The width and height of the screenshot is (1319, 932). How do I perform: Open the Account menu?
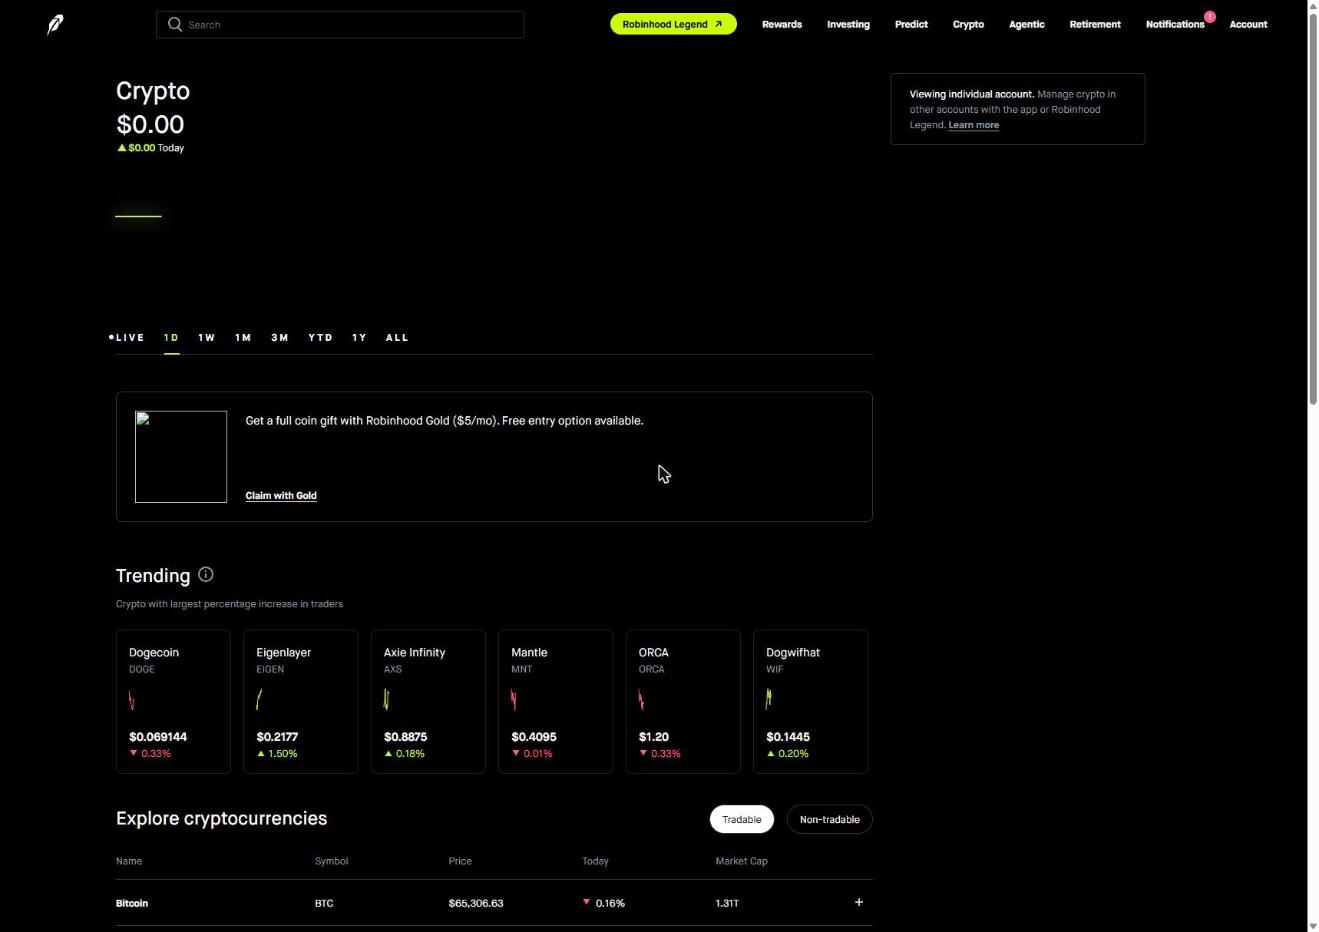point(1248,24)
